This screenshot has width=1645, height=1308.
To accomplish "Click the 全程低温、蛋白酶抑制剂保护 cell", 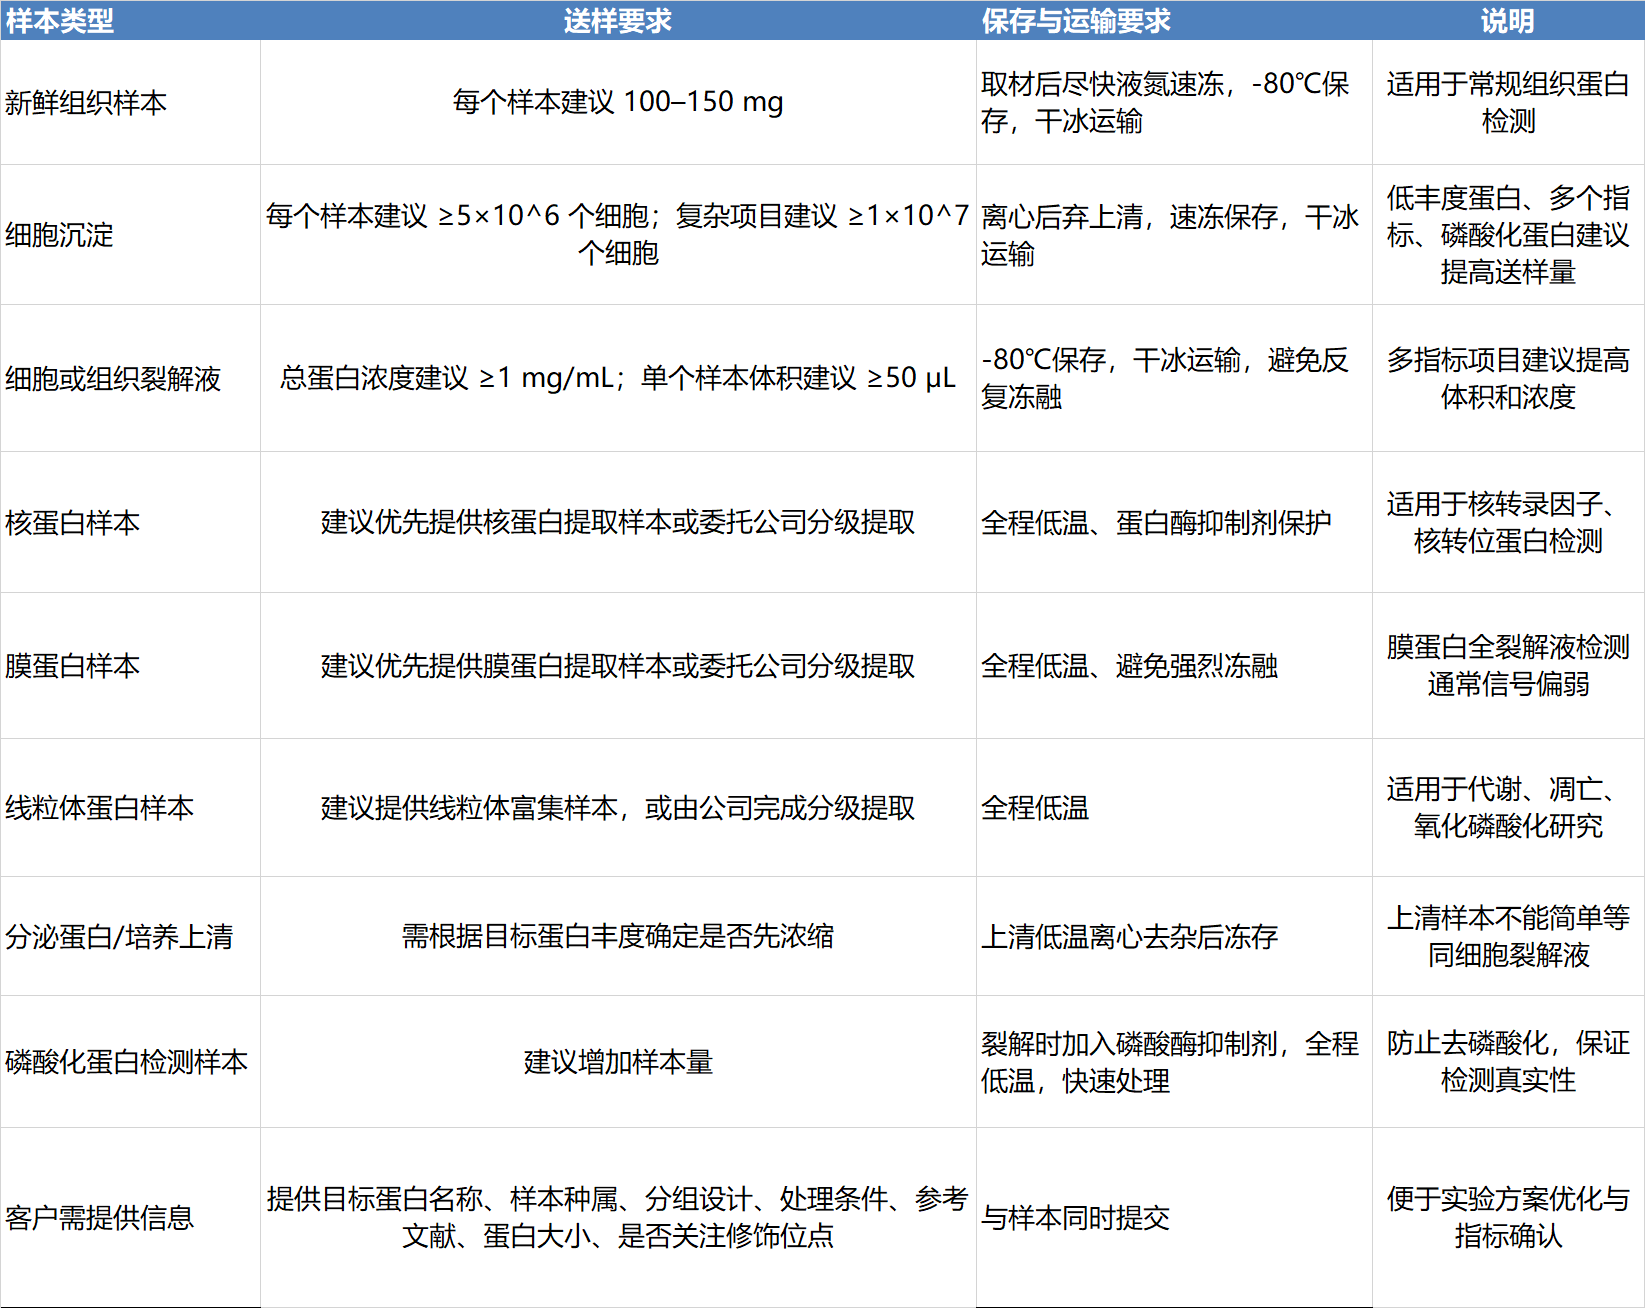I will click(x=1156, y=523).
